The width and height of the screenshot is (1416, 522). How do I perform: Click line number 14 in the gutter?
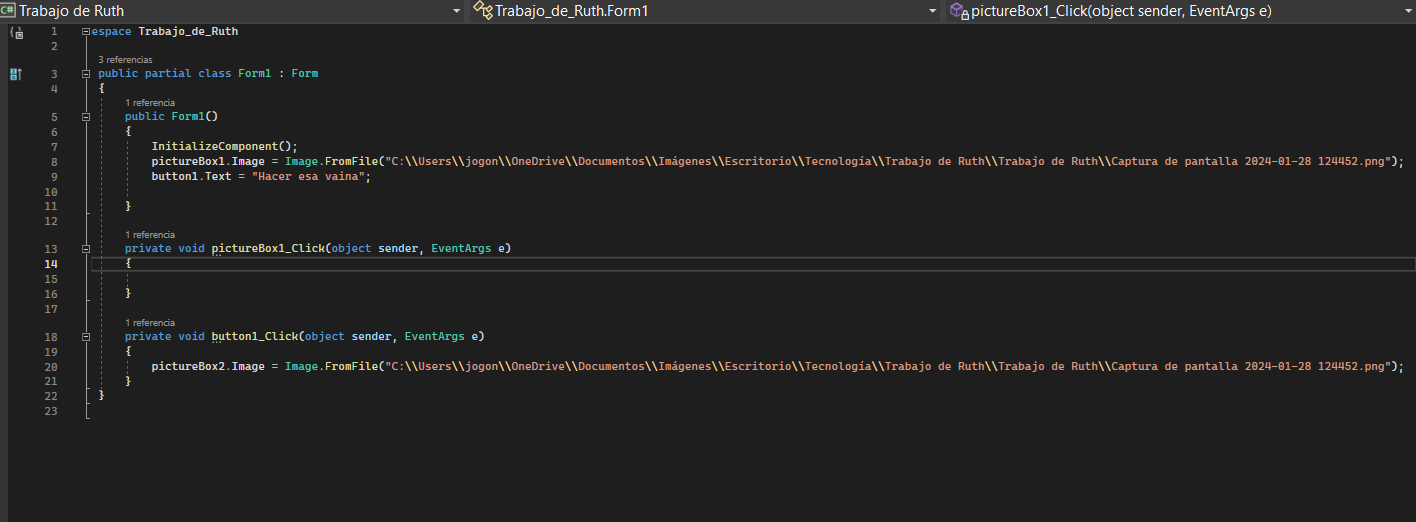coord(51,264)
